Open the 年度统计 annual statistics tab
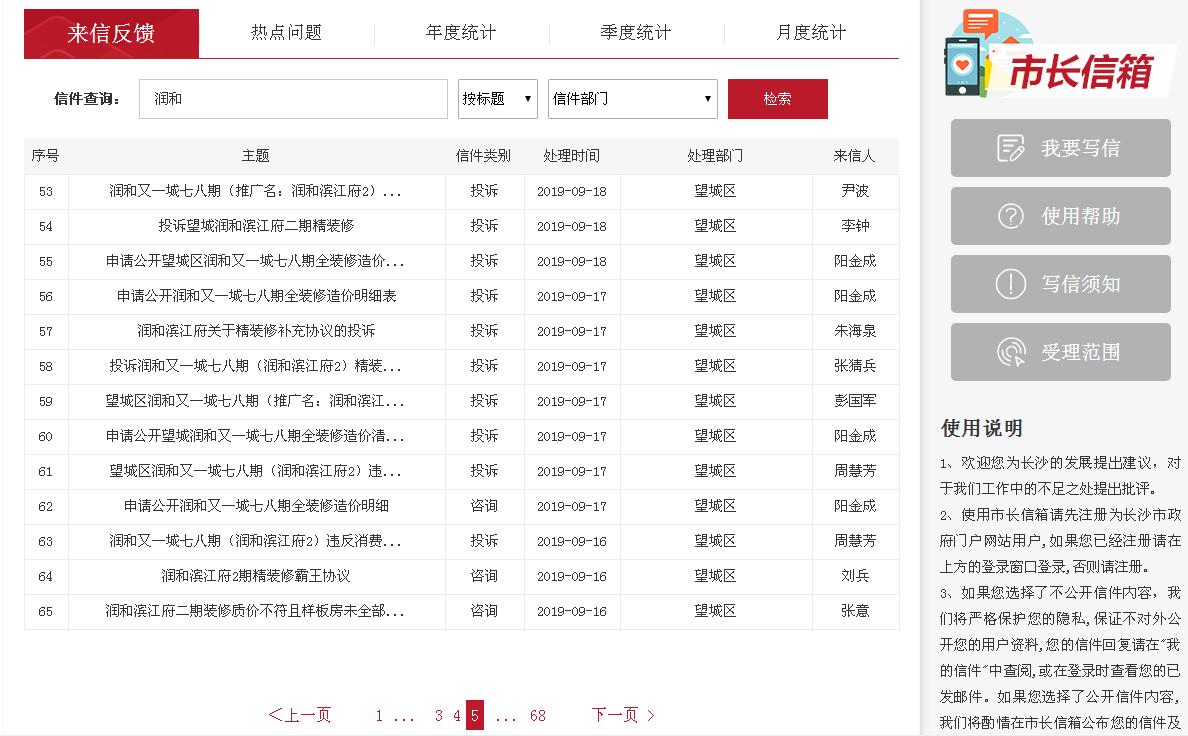Screen dimensions: 1188x736 [461, 32]
